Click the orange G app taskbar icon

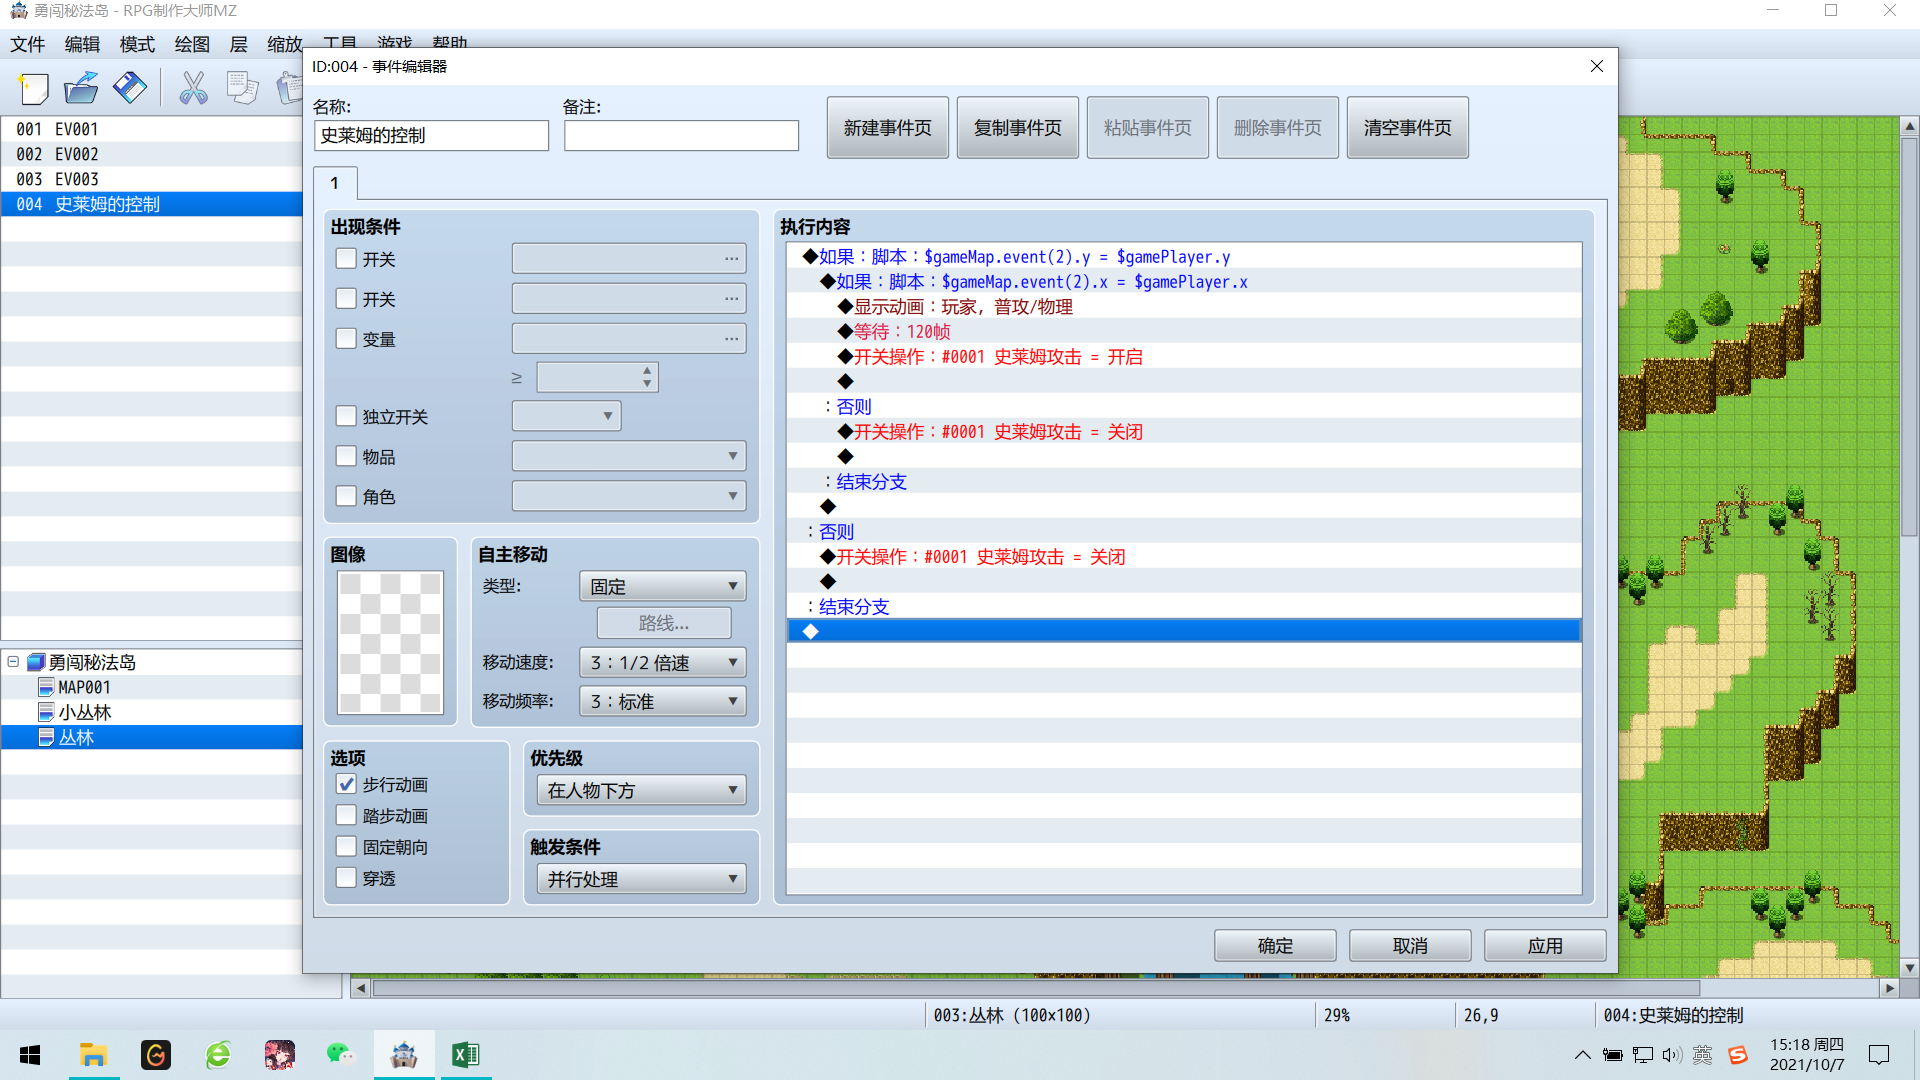(156, 1055)
